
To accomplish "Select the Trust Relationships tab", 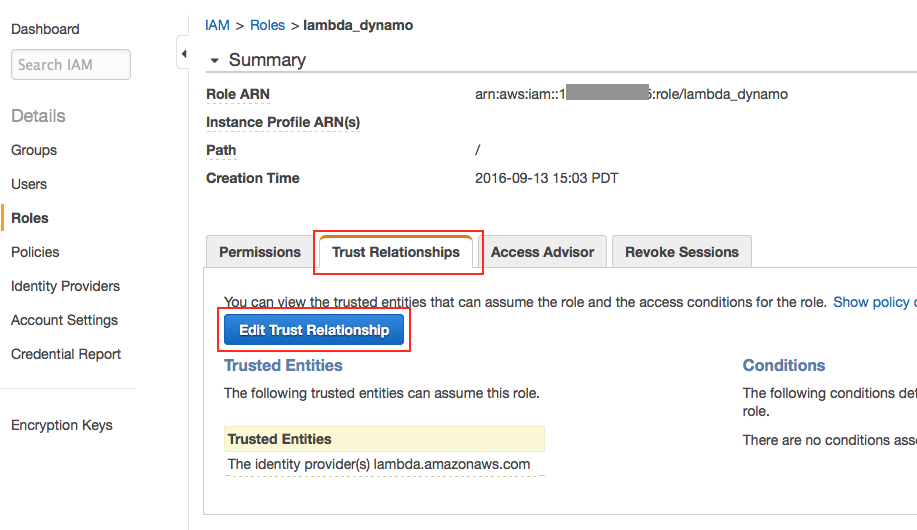I will pyautogui.click(x=396, y=252).
